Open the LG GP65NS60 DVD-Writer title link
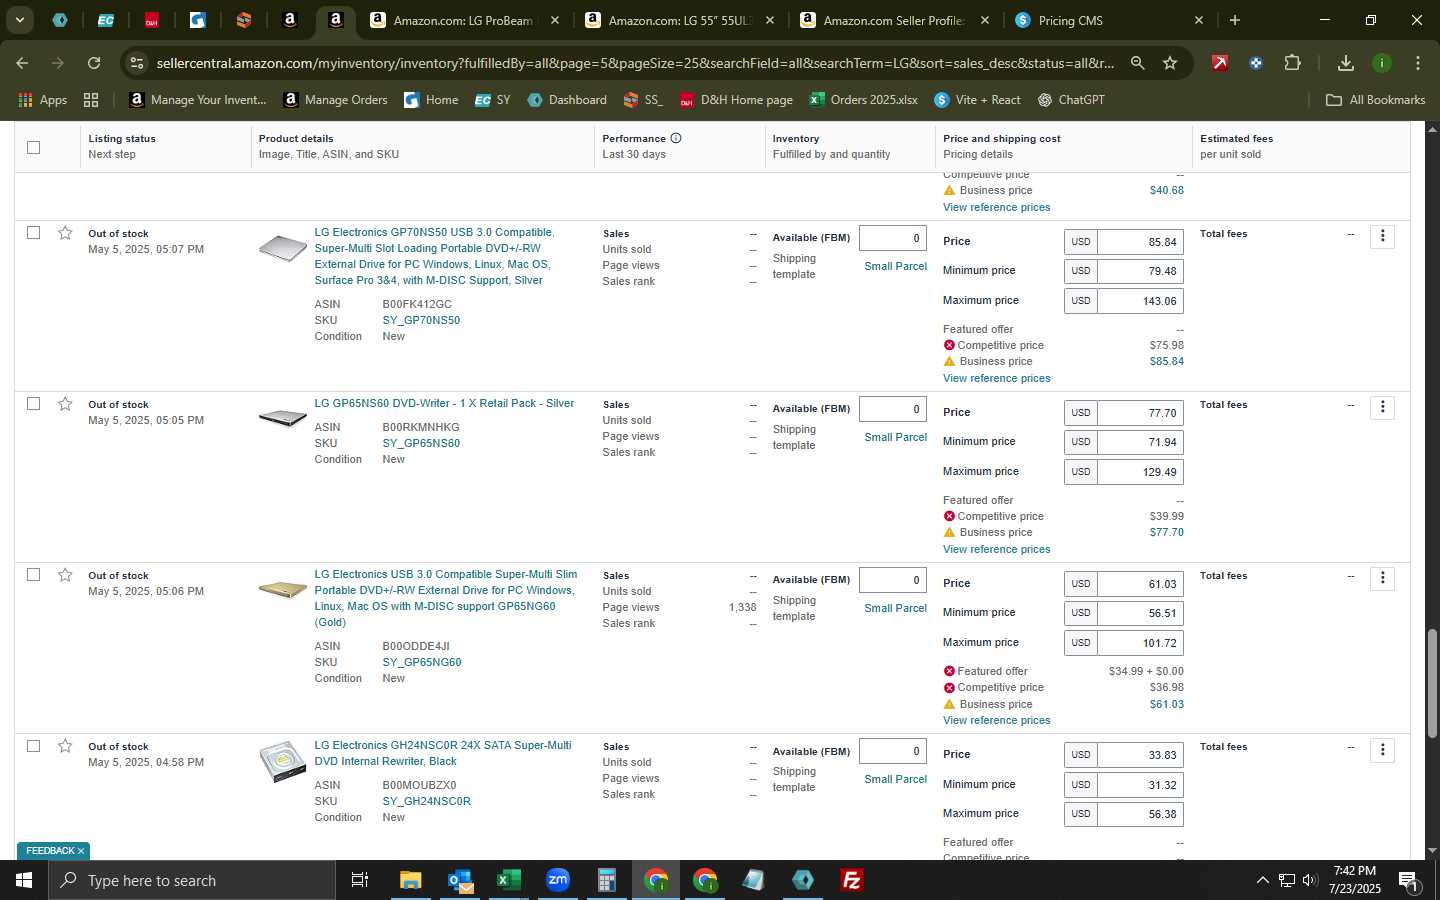 coord(444,403)
